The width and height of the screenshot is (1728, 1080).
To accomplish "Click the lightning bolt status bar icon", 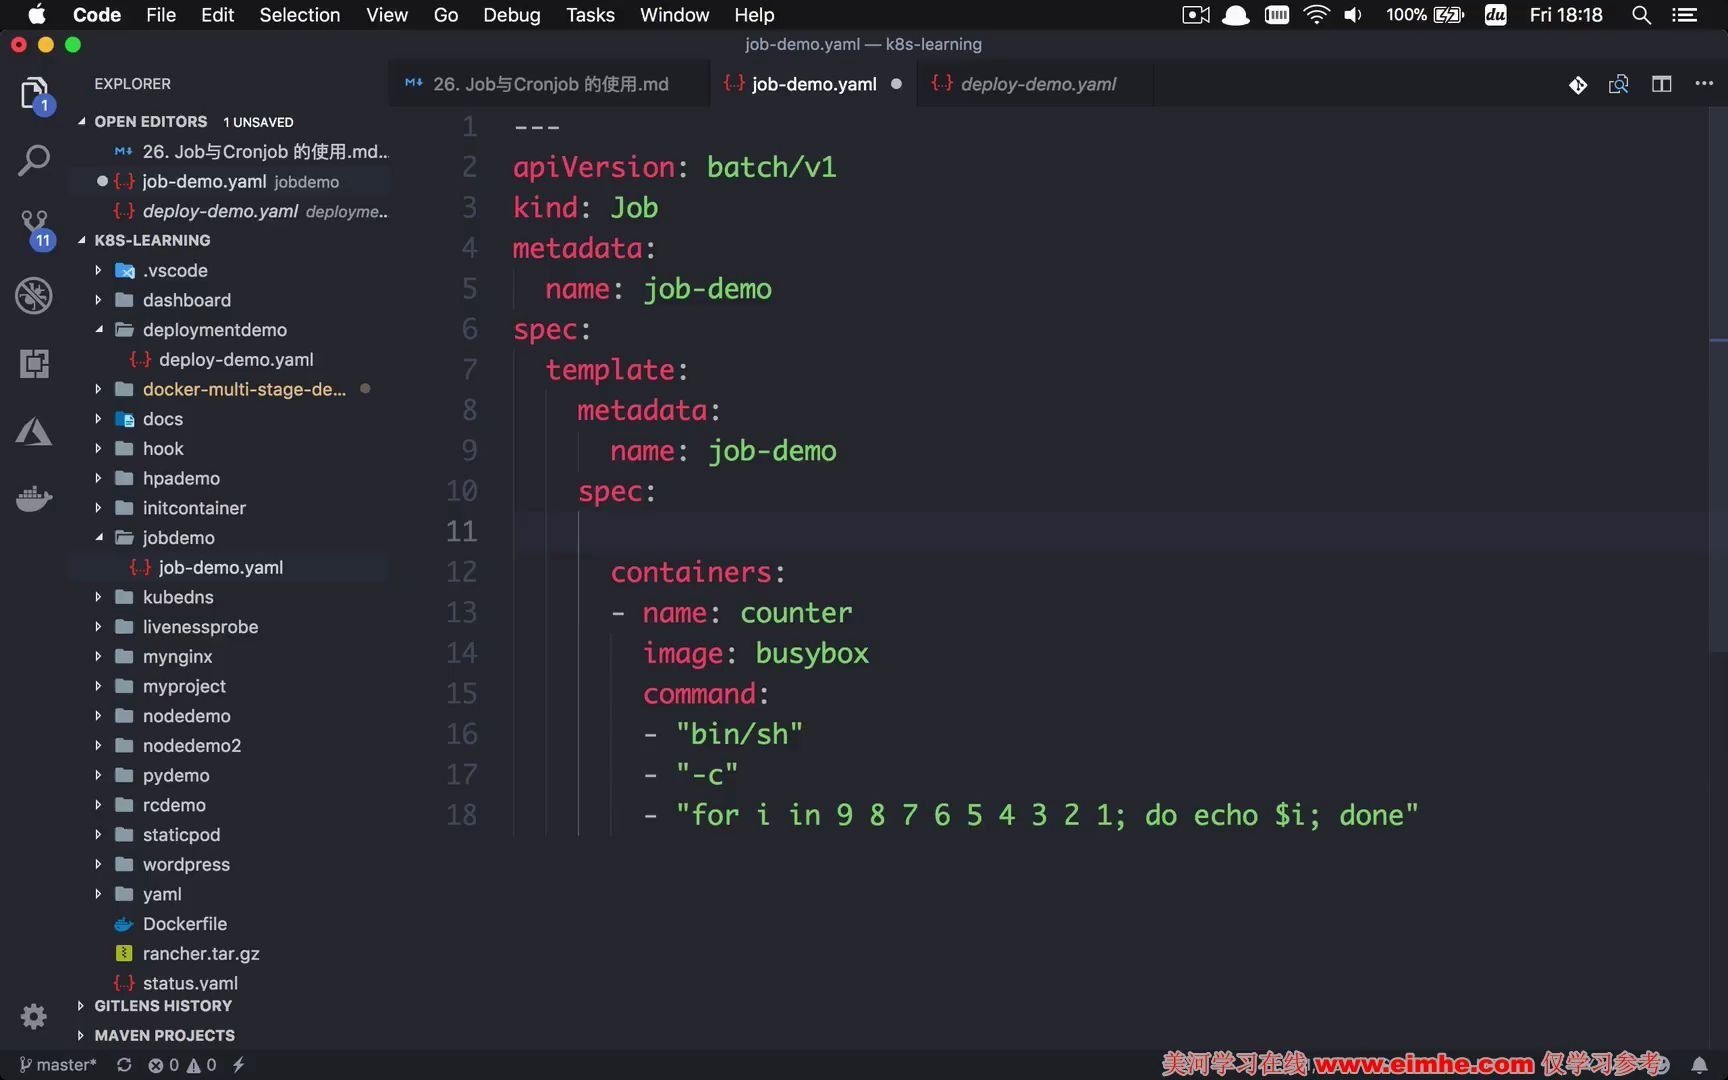I will tap(238, 1065).
